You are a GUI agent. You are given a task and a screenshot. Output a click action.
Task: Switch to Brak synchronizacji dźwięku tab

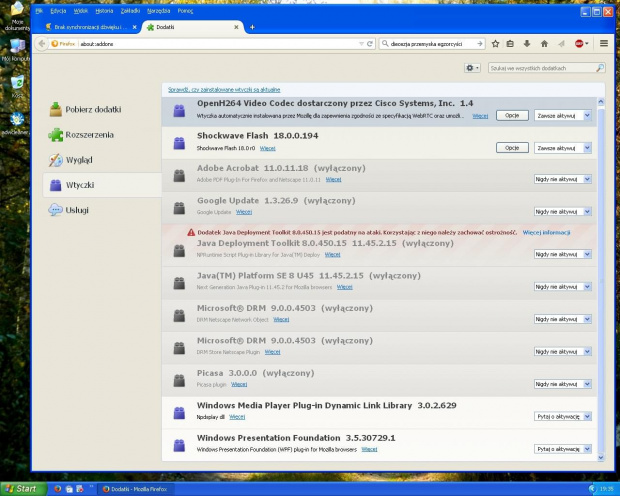tap(91, 27)
